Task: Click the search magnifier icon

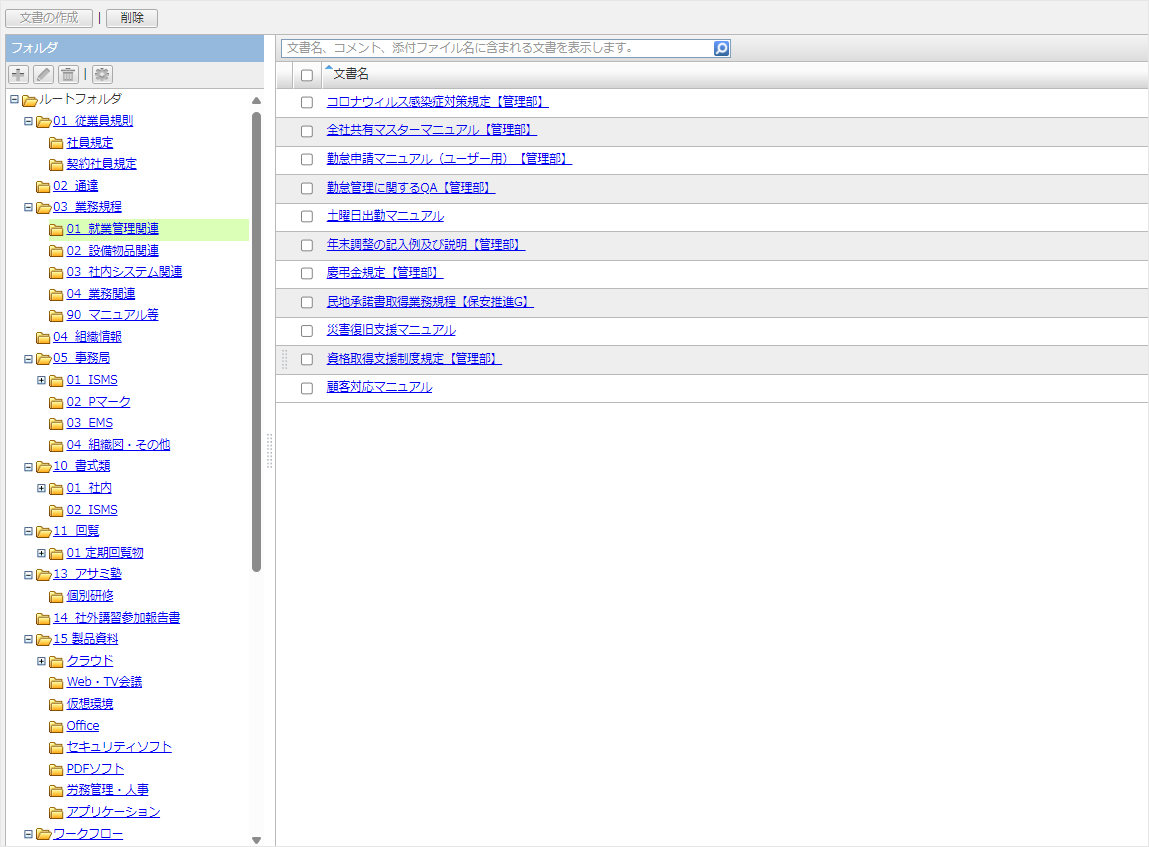Action: (721, 48)
